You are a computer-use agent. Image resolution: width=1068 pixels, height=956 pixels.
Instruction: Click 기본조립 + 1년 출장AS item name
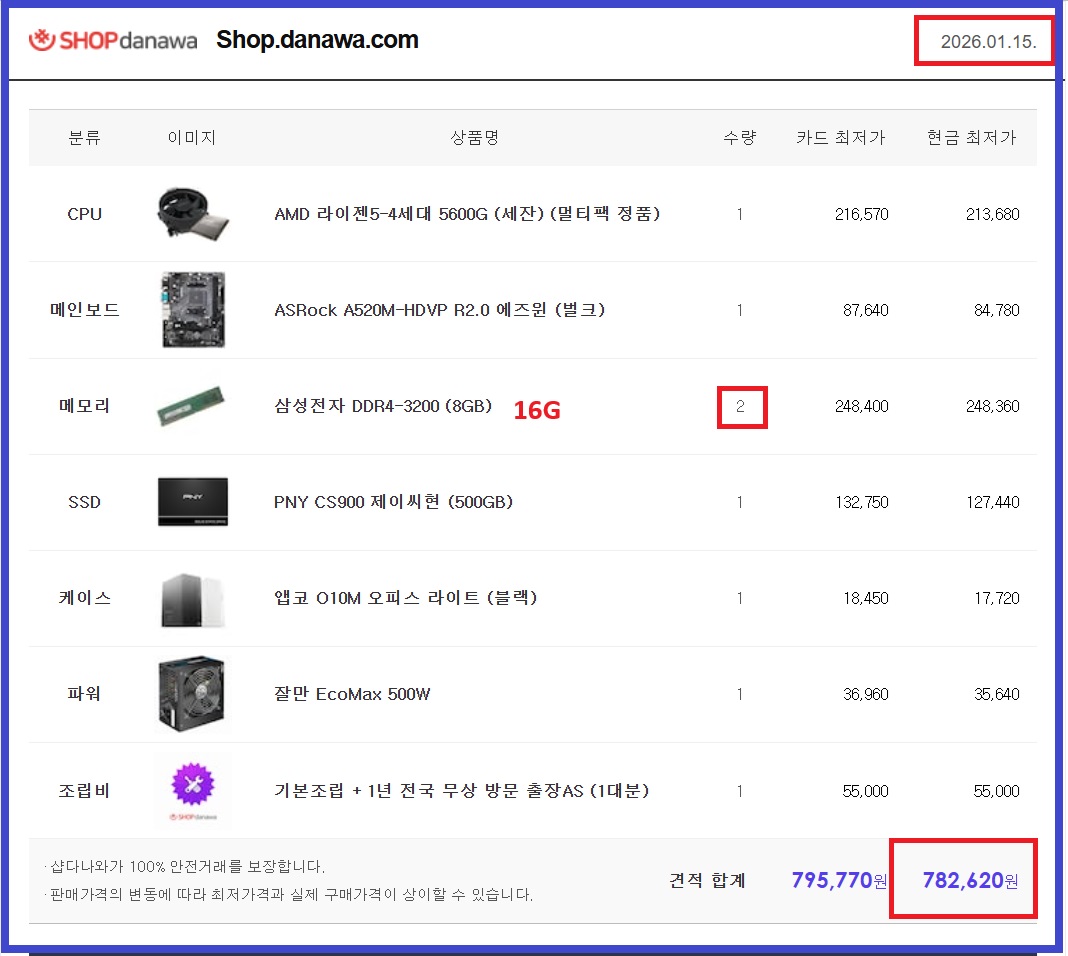pos(462,791)
